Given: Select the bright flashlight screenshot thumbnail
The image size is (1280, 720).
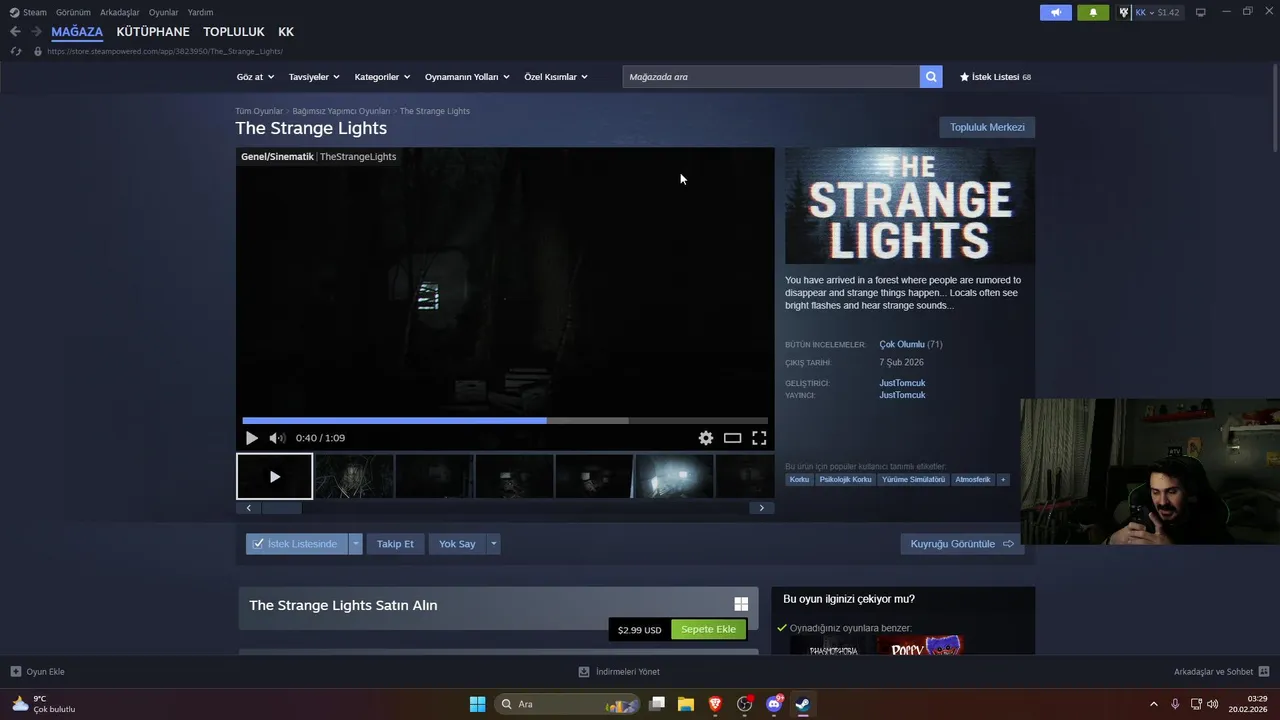Looking at the screenshot, I should point(674,476).
